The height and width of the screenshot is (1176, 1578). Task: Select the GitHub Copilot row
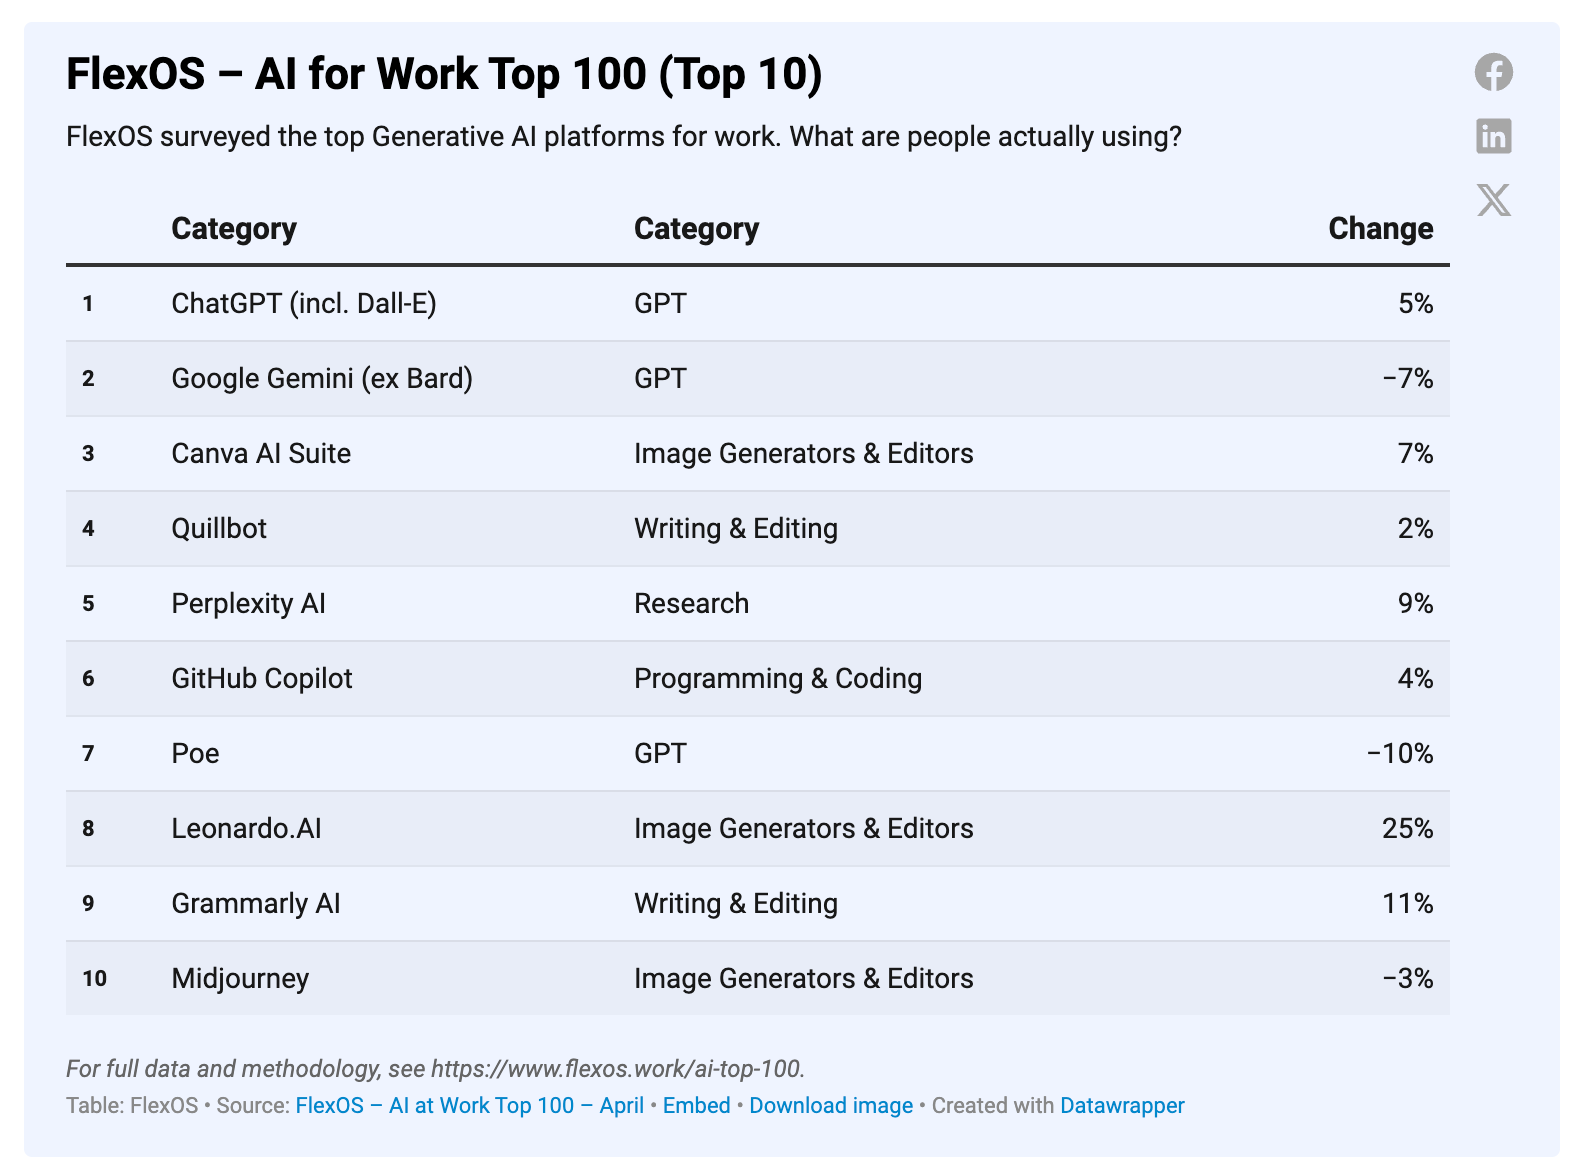[262, 678]
